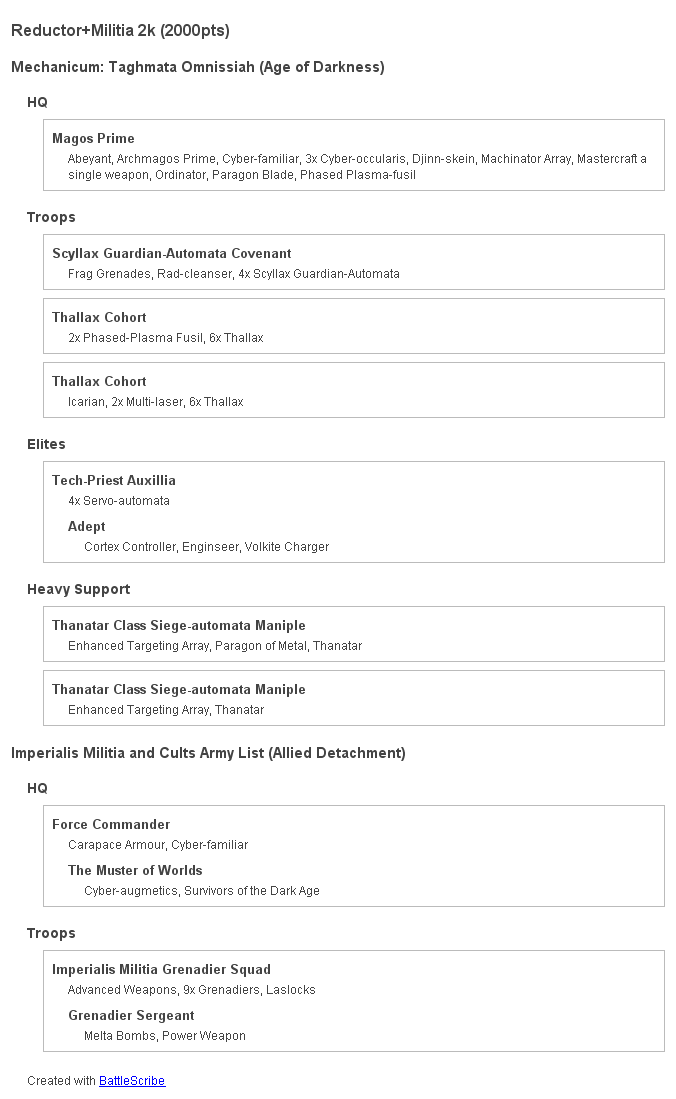Click the Grenadier Sergeant sub-entry

(x=131, y=1015)
